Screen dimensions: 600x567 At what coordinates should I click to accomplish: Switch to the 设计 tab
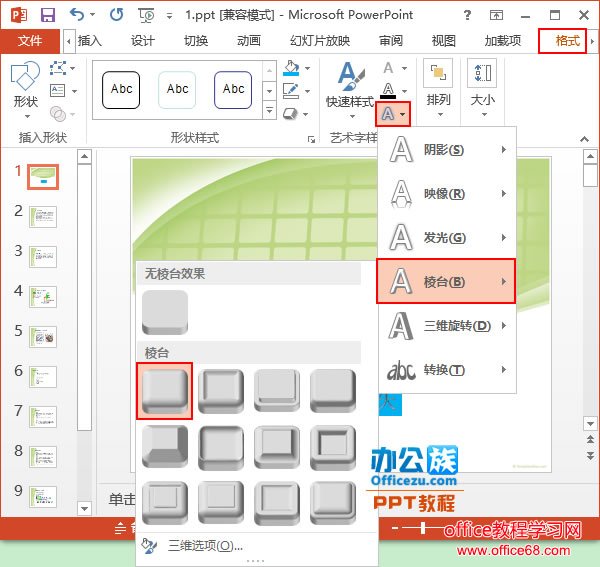tap(142, 41)
